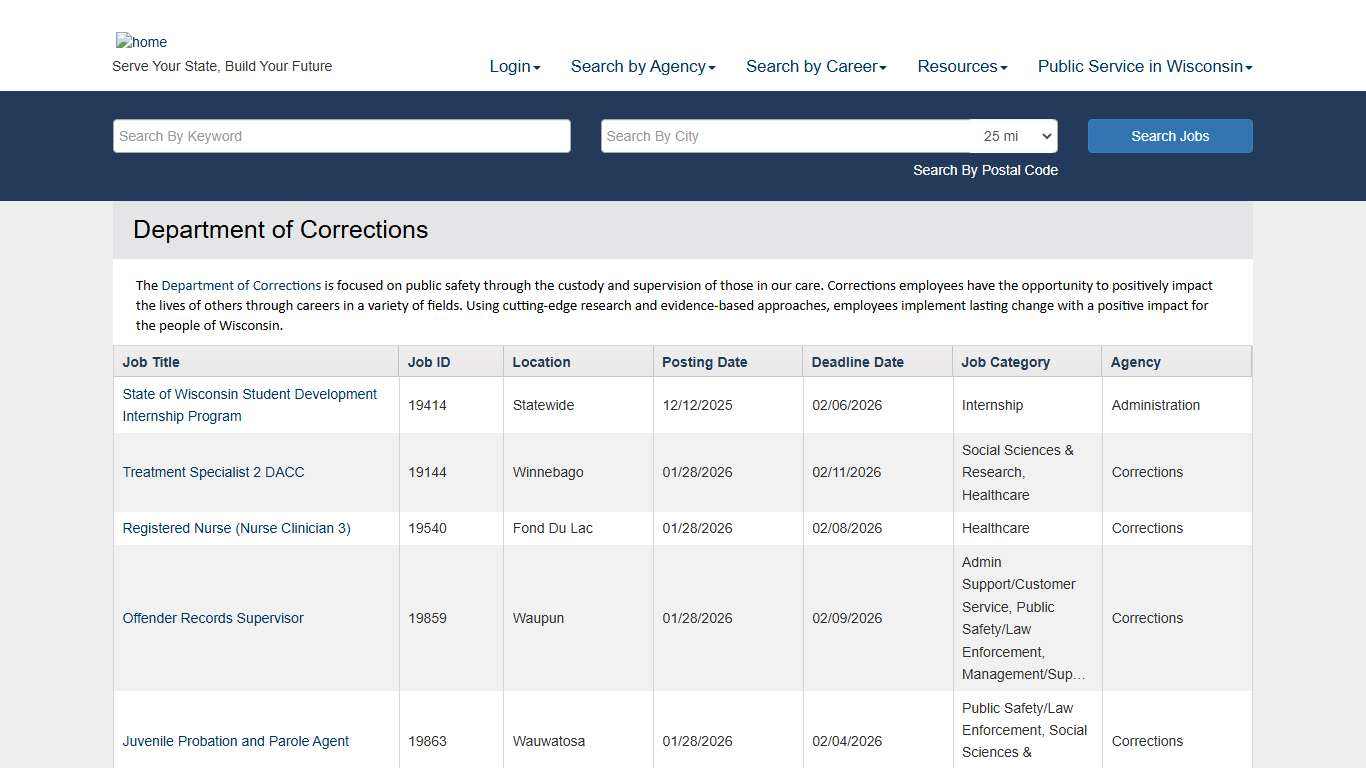Viewport: 1366px width, 768px height.
Task: Sort by the Job Title column header
Action: click(151, 362)
